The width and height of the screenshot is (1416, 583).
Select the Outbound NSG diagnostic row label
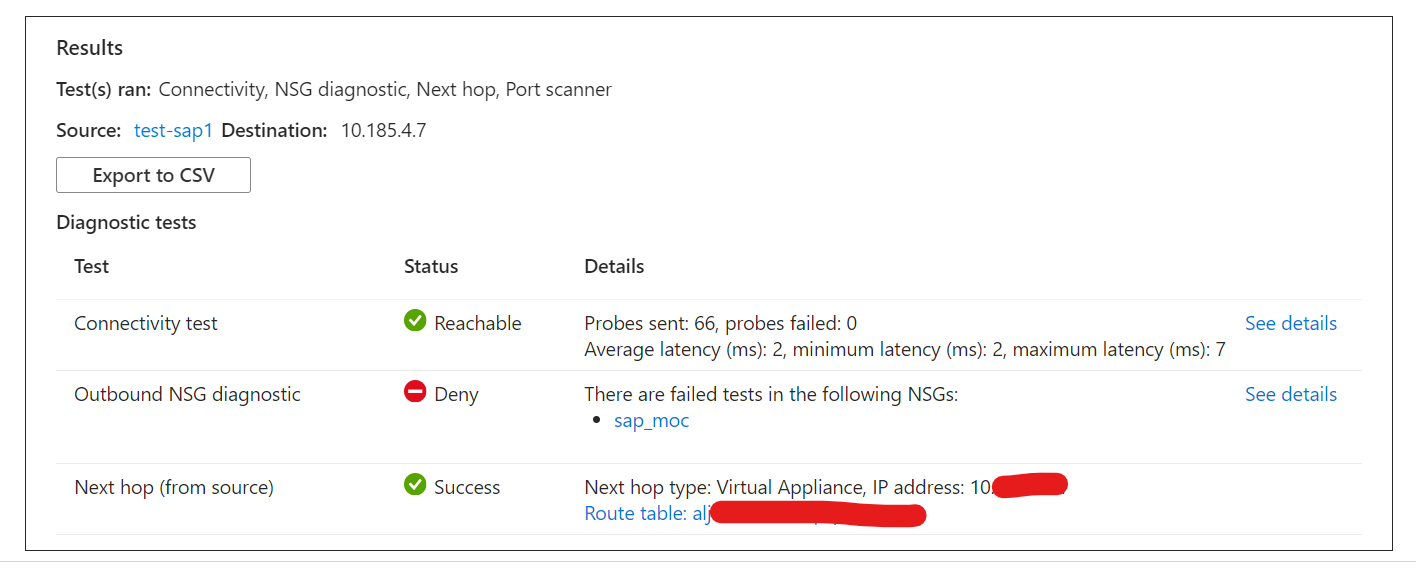click(x=187, y=394)
